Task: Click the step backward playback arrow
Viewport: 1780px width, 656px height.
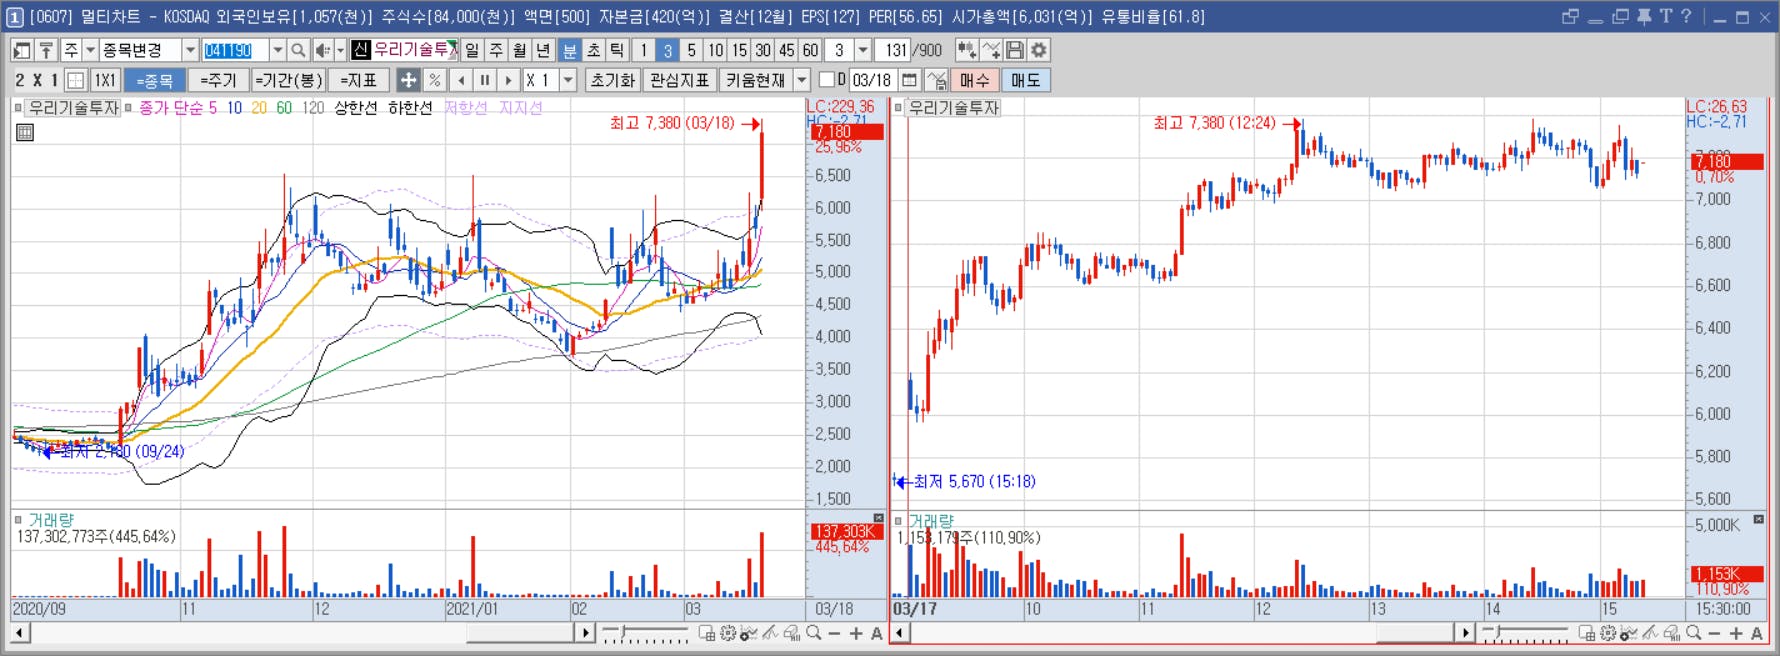Action: (x=461, y=80)
